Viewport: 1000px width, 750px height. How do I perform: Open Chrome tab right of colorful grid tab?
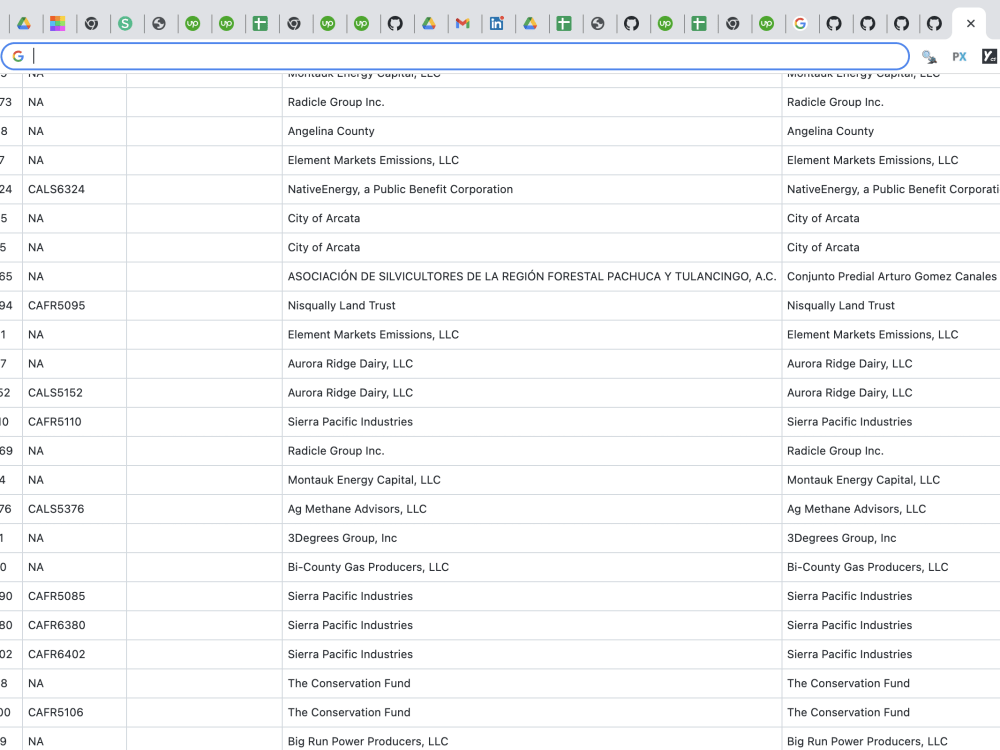(91, 24)
